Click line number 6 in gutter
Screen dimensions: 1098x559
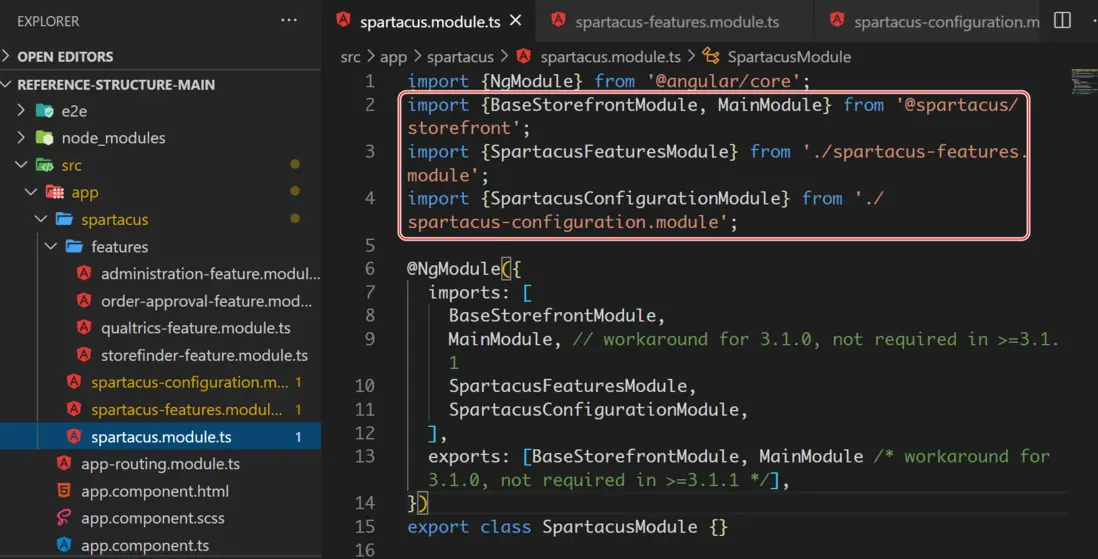click(x=370, y=269)
